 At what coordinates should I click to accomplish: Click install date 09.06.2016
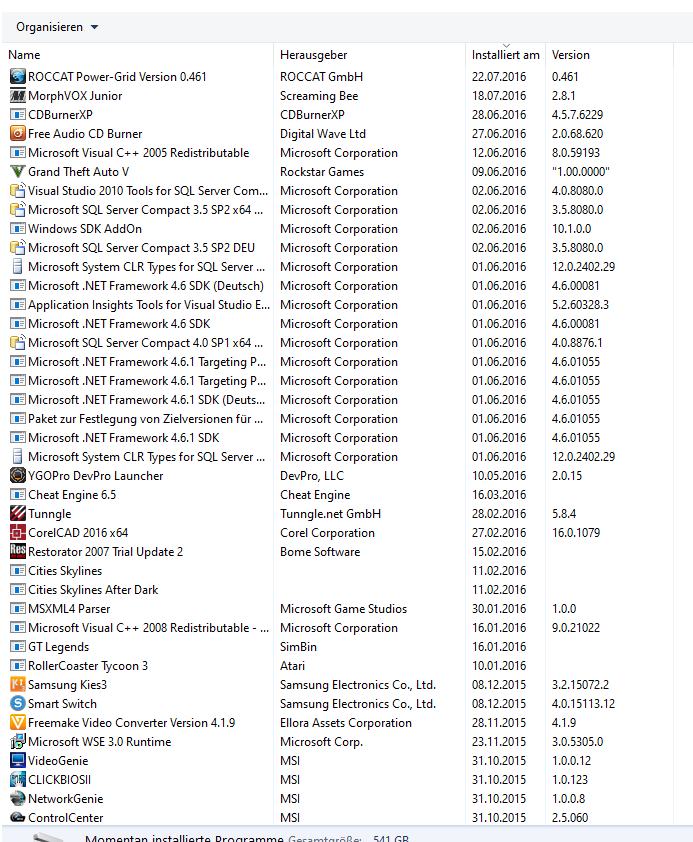click(x=499, y=171)
